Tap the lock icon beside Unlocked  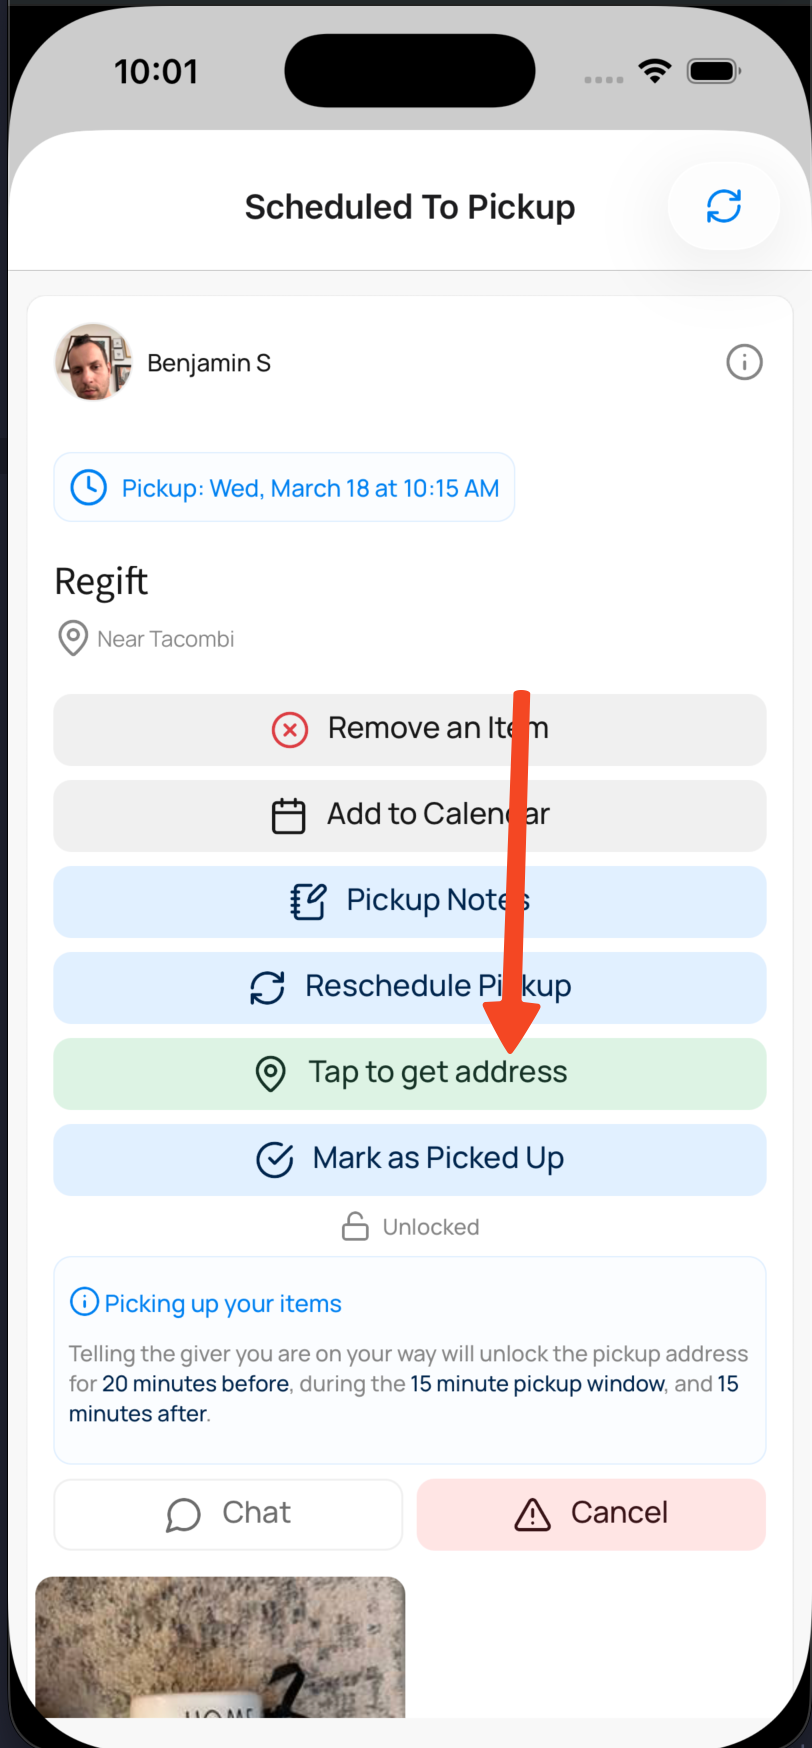click(355, 1226)
